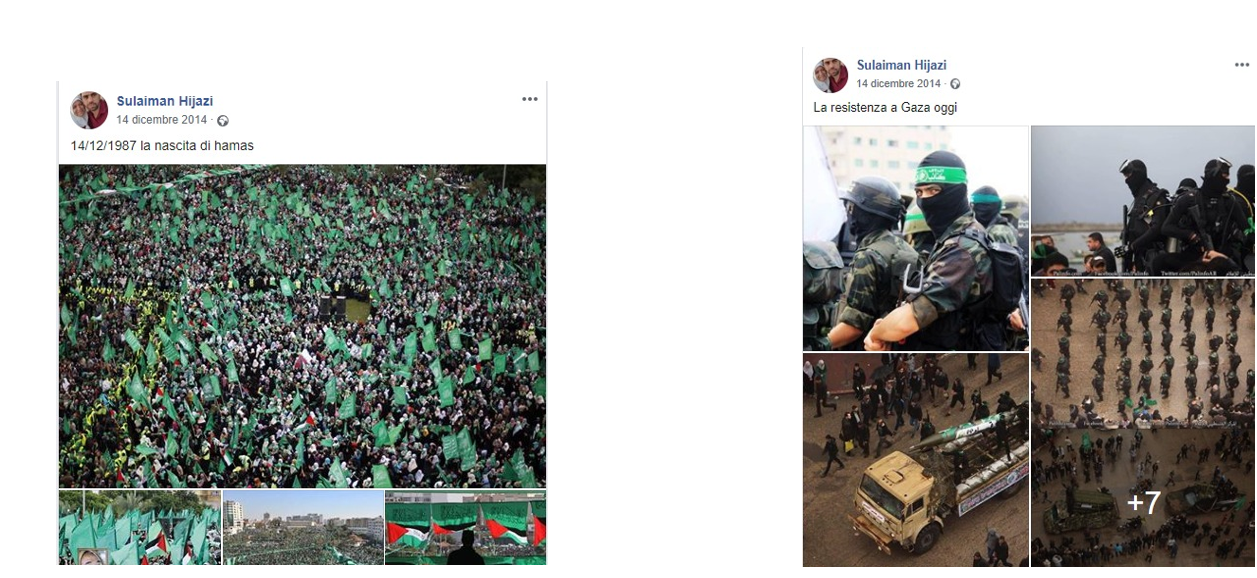
Task: Click the 14 dicembre 2014 date on the right post
Action: click(x=898, y=84)
